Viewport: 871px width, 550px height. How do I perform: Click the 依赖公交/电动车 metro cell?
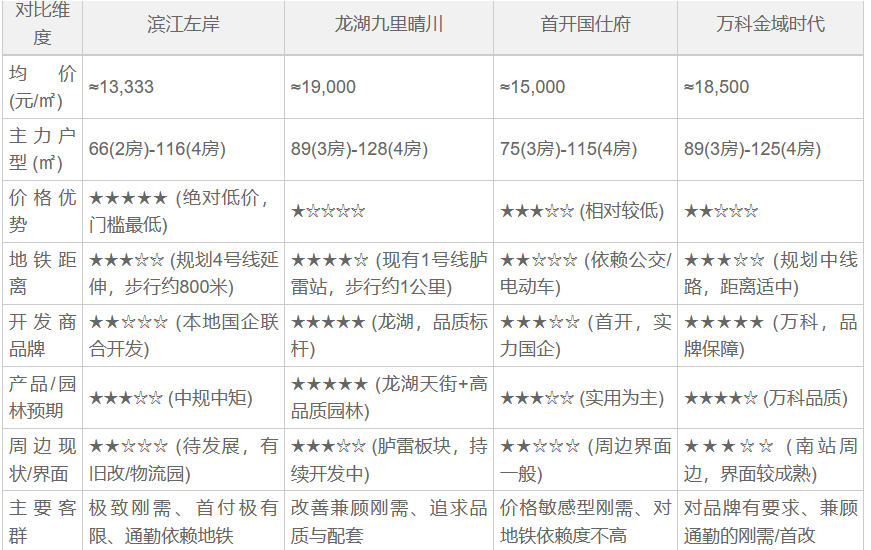[585, 273]
